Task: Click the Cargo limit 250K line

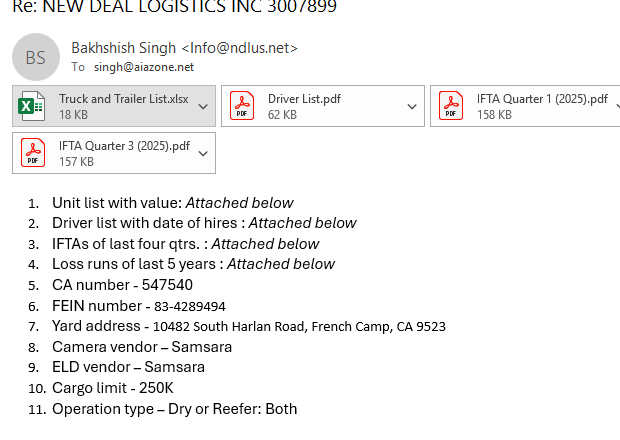Action: (113, 388)
